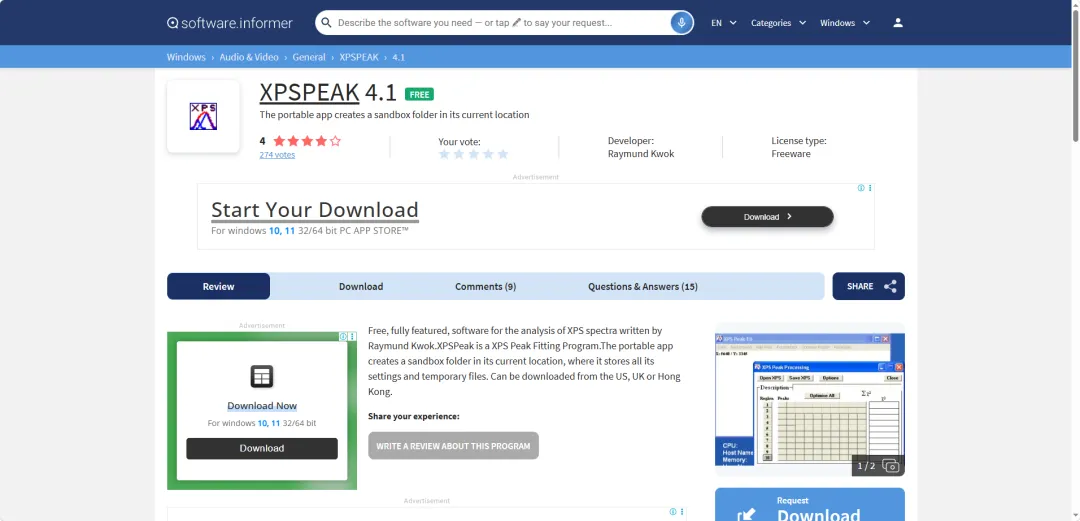Image resolution: width=1080 pixels, height=521 pixels.
Task: Click the Request Download arrow icon
Action: 746,515
